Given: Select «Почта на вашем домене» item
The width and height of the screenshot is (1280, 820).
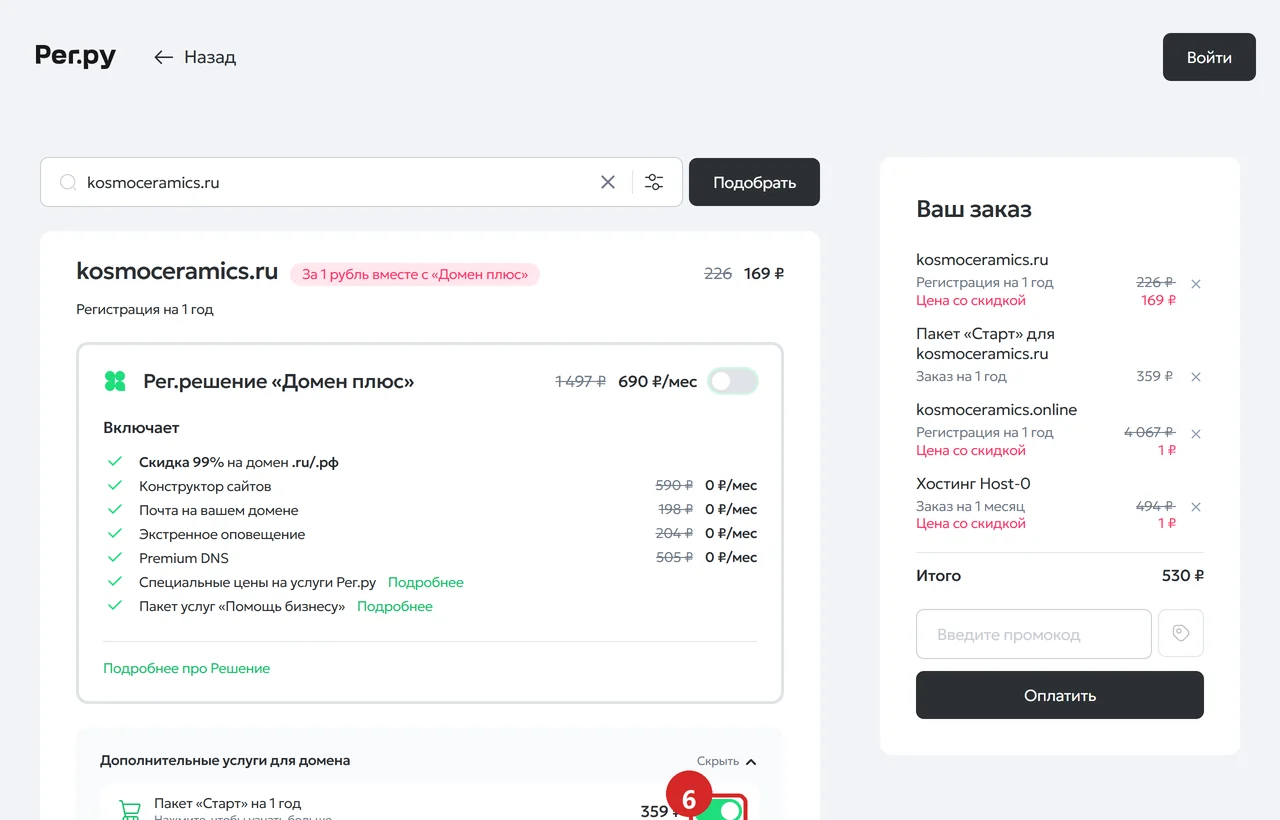Looking at the screenshot, I should pos(218,510).
